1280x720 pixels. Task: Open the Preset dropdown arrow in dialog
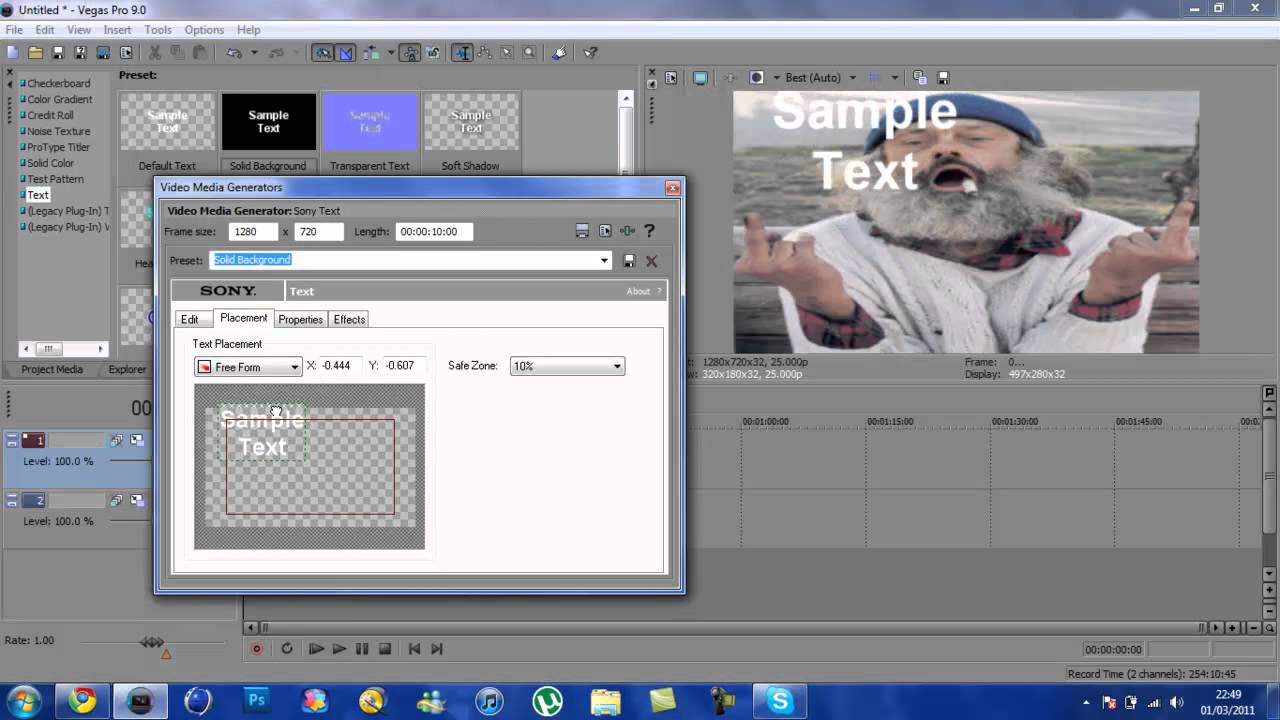pos(604,261)
